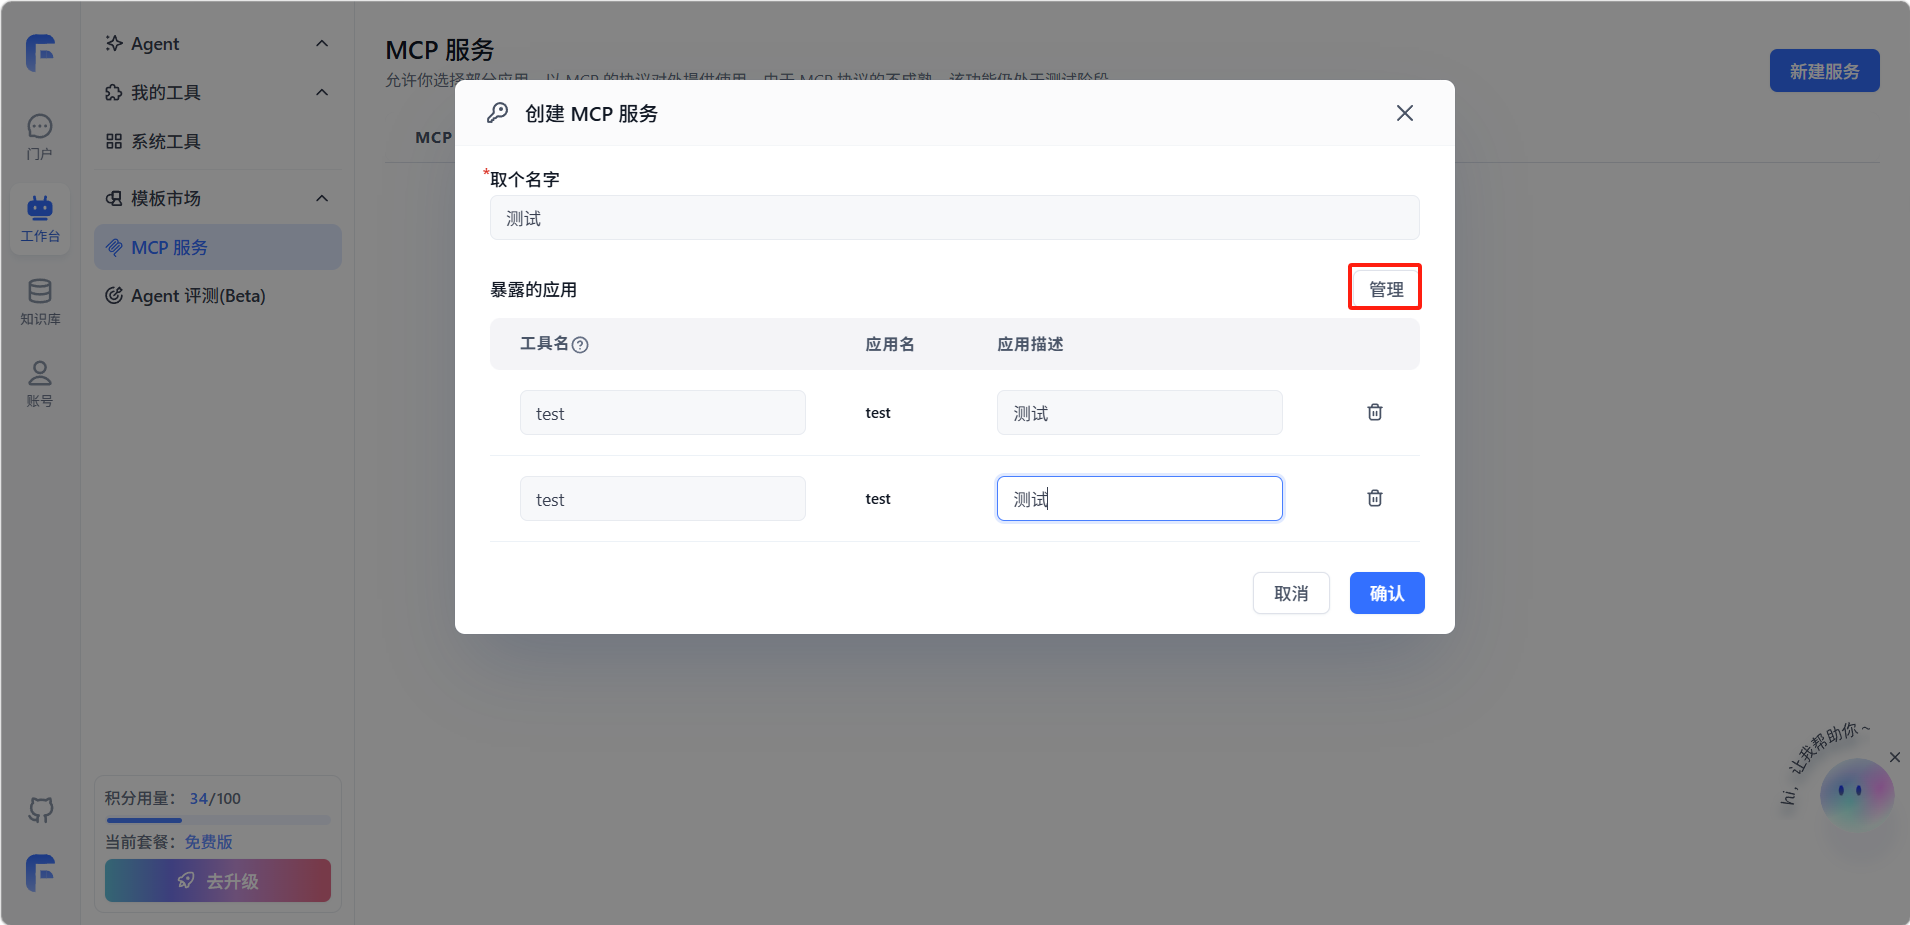This screenshot has width=1910, height=925.
Task: Delete the first exposed app row
Action: pyautogui.click(x=1375, y=412)
